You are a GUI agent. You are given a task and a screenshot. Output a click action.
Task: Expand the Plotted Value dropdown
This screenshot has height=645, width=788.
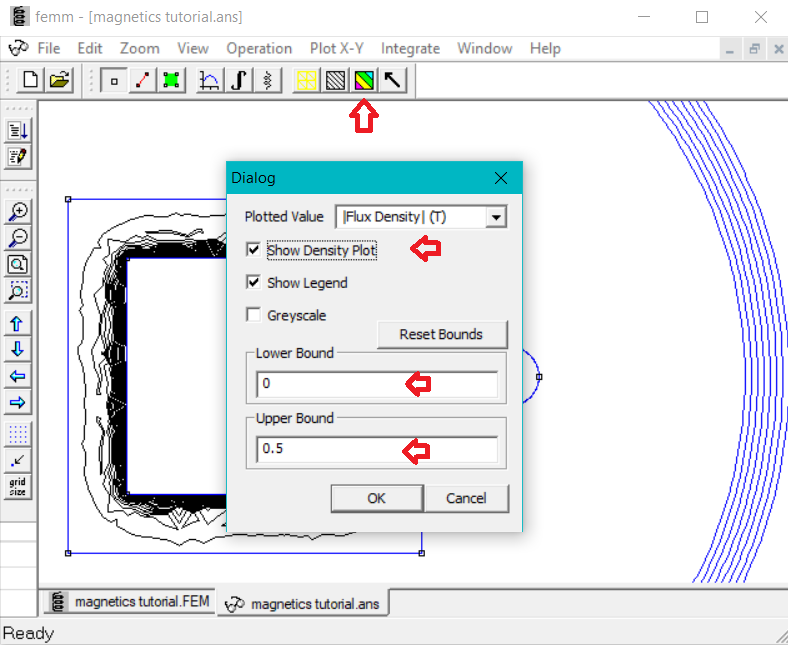pos(496,217)
